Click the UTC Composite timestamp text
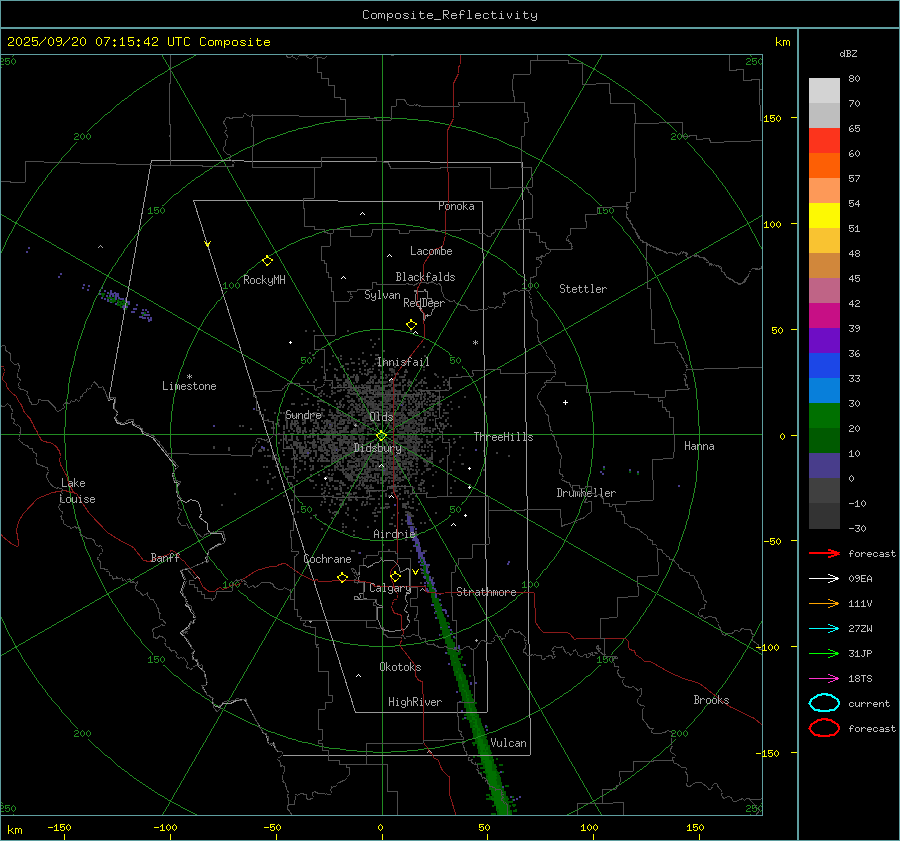Viewport: 900px width, 841px height. coord(138,42)
